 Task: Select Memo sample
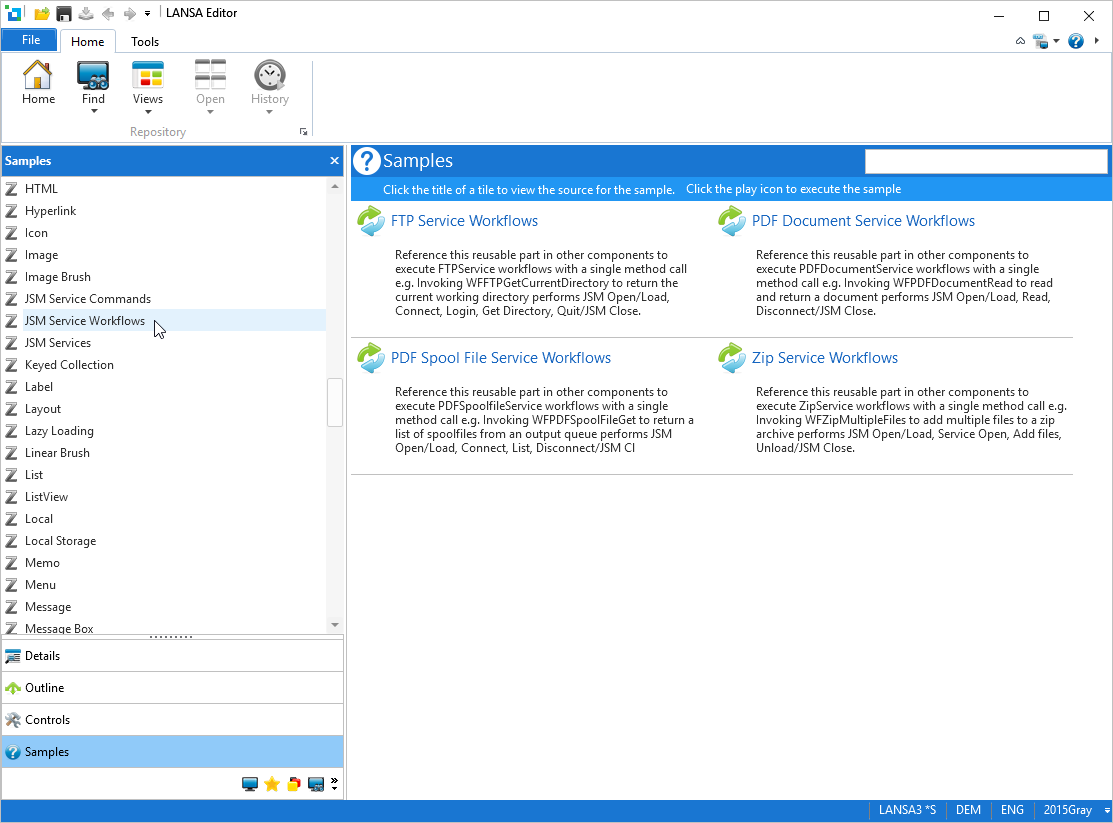[x=42, y=563]
